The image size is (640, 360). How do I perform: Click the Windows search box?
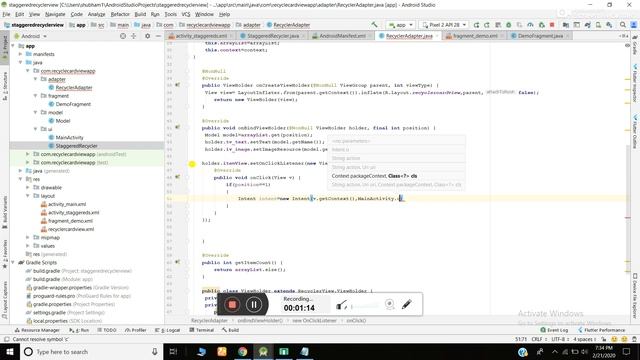[x=91, y=351]
